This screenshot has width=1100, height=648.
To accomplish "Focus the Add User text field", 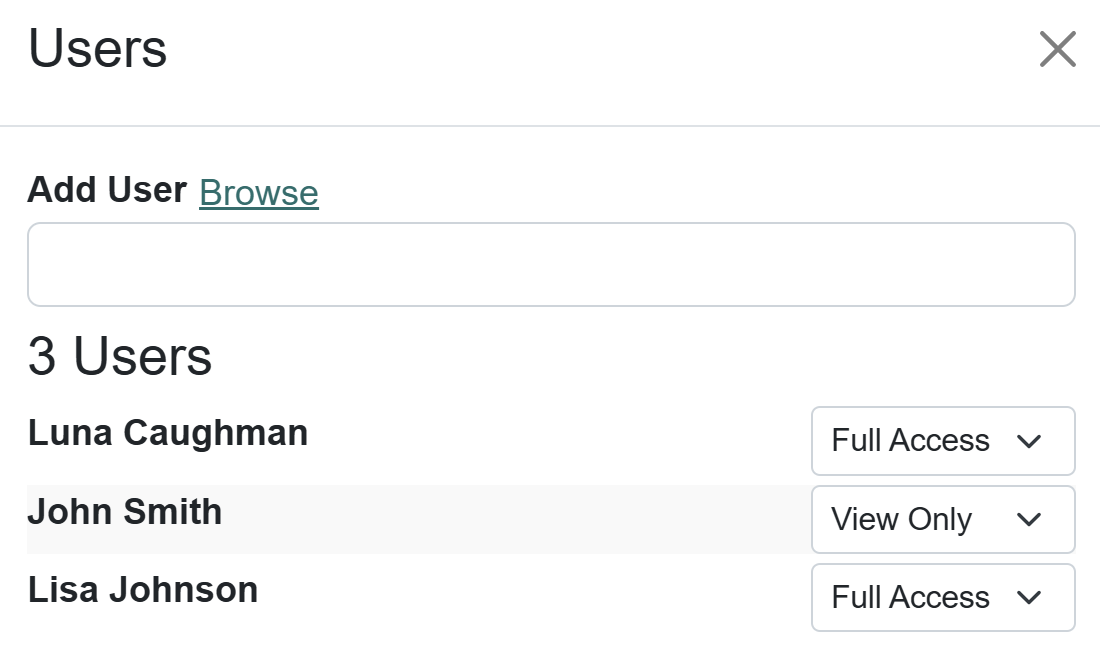I will click(x=551, y=265).
